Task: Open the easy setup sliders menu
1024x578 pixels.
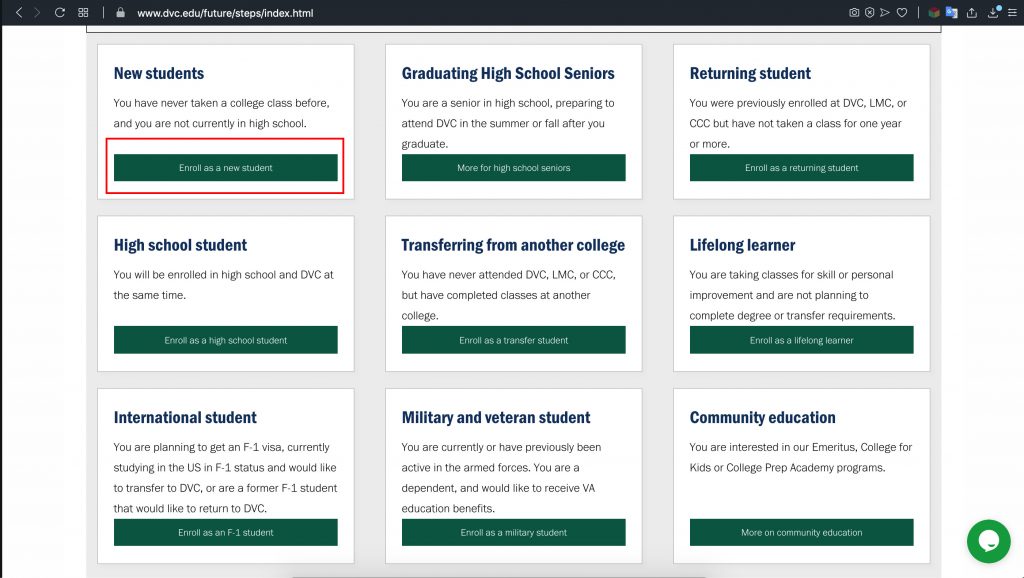Action: (x=1012, y=12)
